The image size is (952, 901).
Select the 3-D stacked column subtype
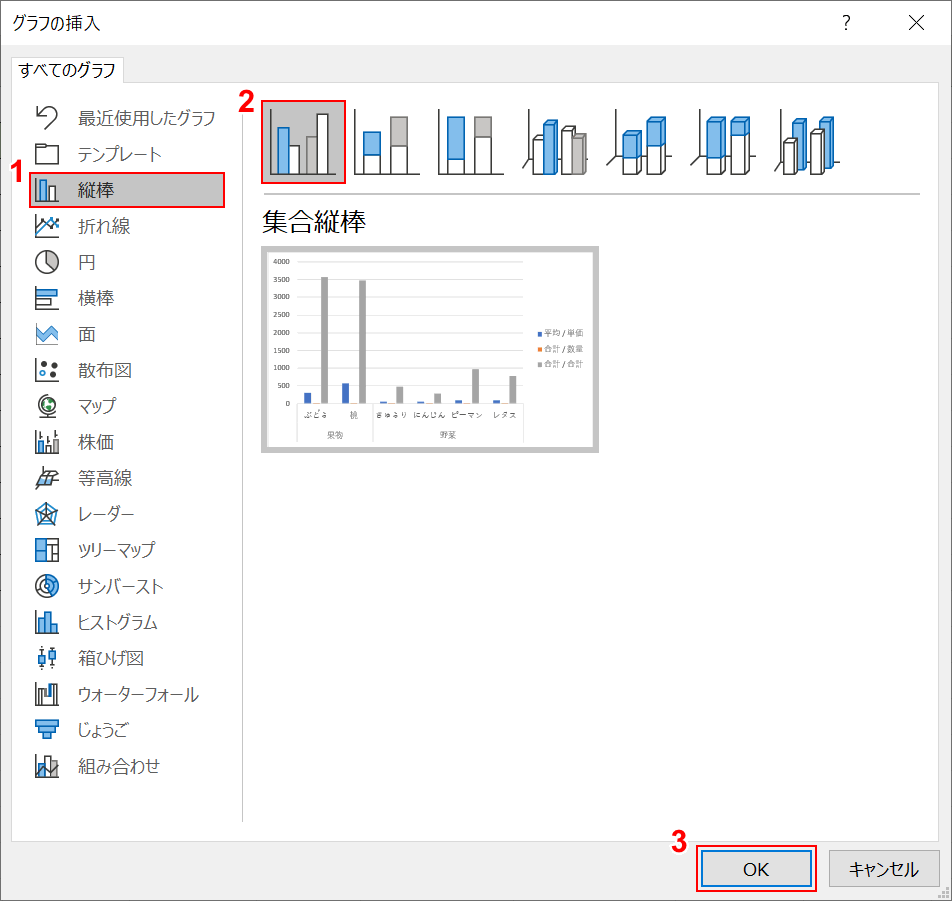(640, 143)
